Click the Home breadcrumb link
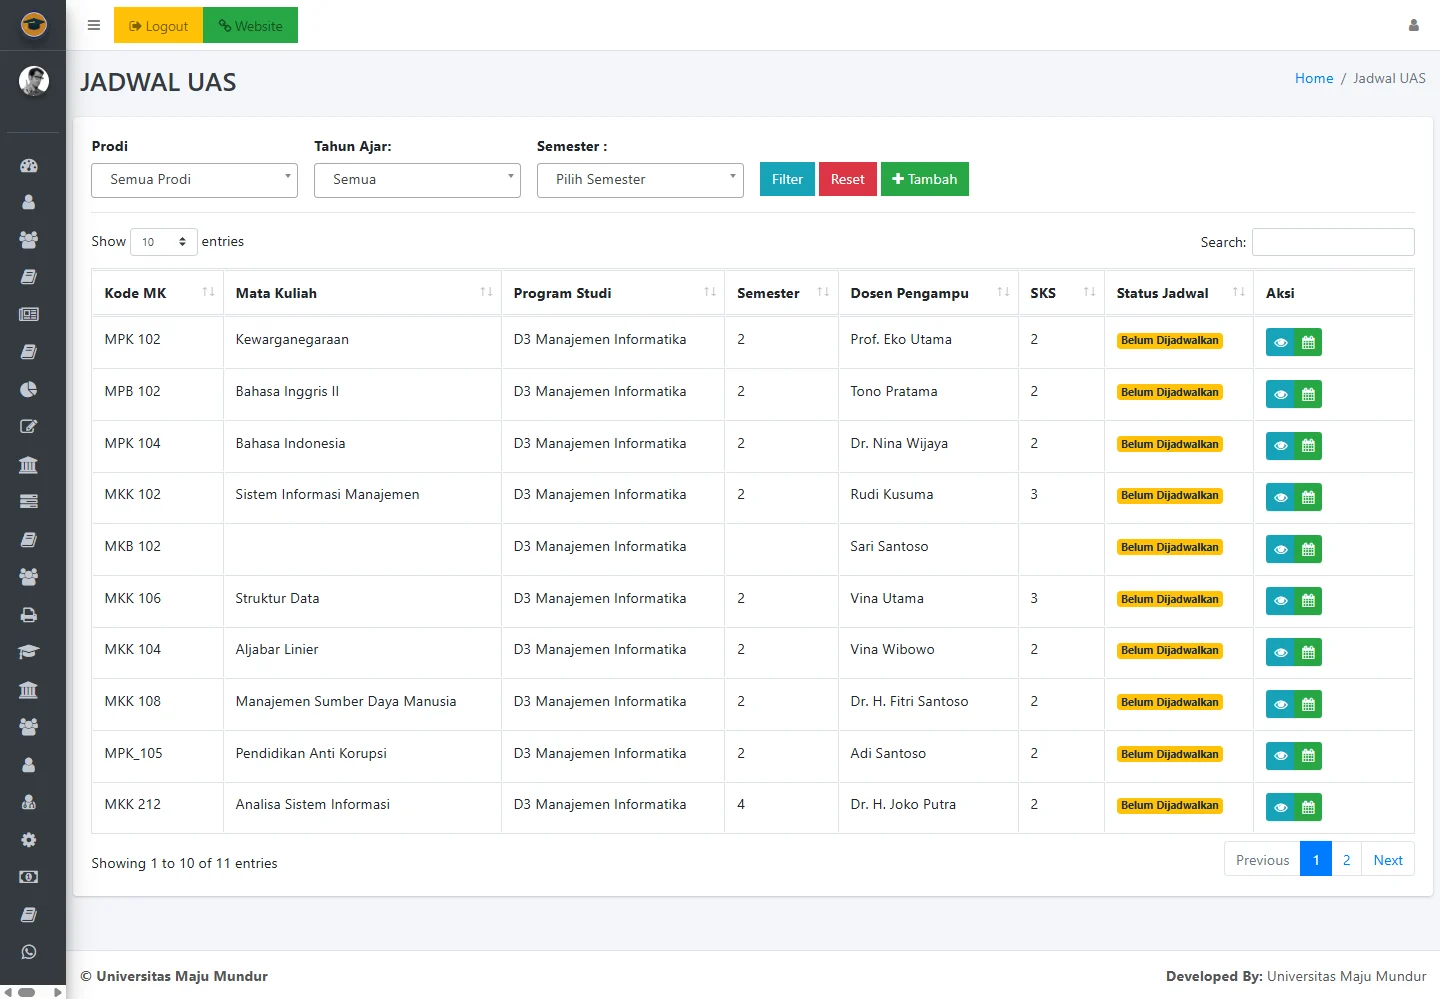1440x999 pixels. click(x=1313, y=78)
